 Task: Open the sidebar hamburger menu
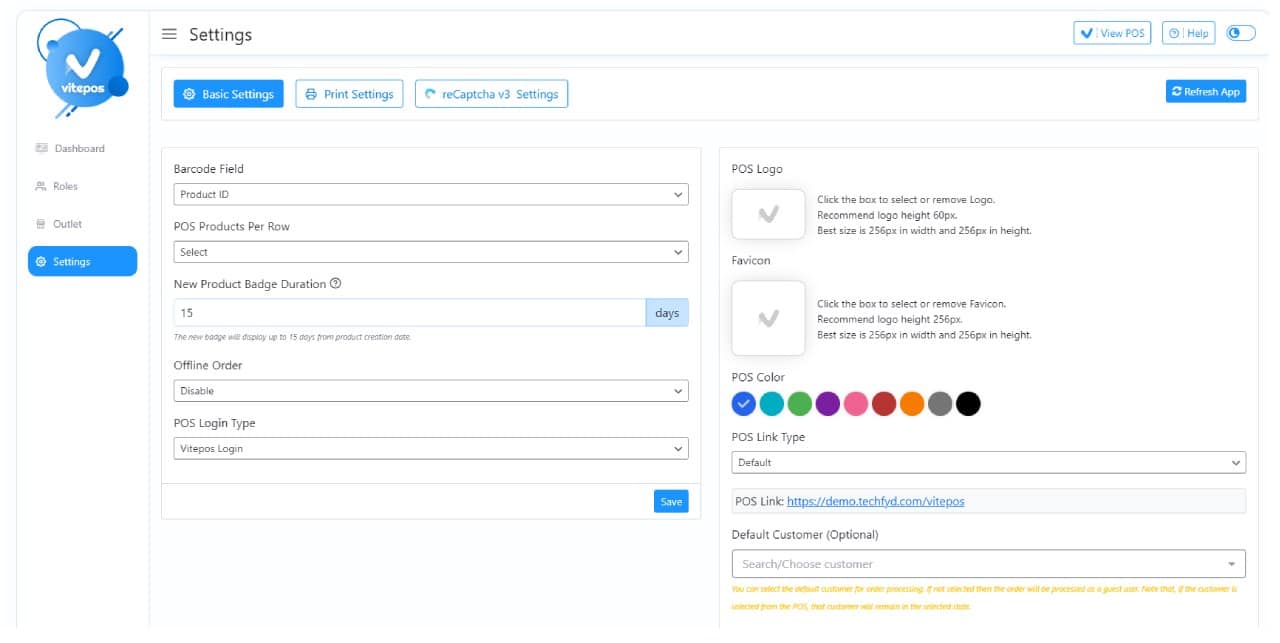169,33
